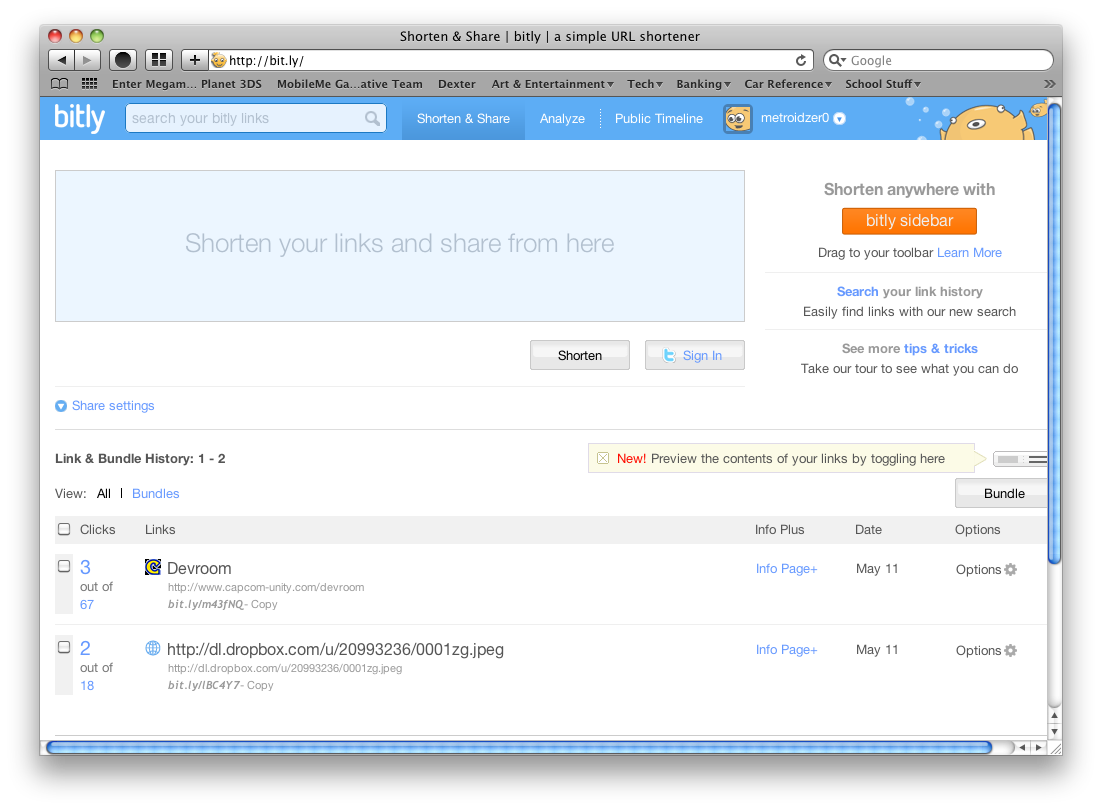
Task: Switch to the Analyze tab
Action: pos(562,119)
